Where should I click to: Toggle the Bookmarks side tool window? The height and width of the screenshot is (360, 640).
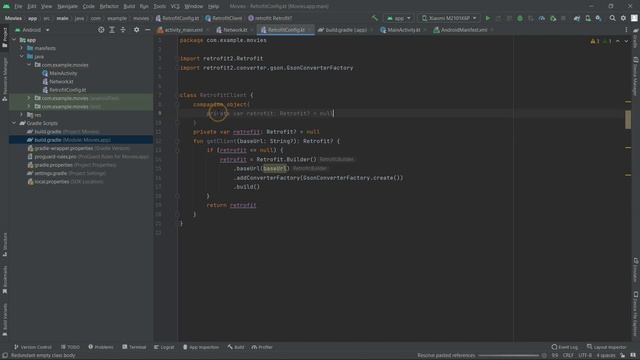click(5, 280)
